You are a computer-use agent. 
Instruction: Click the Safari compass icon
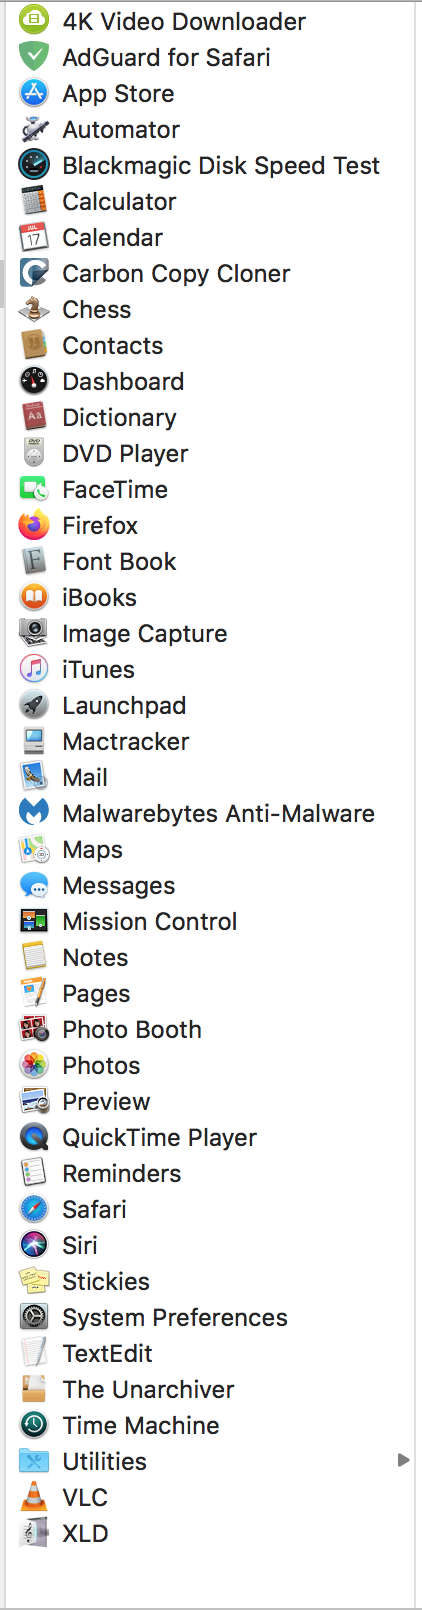[34, 1209]
